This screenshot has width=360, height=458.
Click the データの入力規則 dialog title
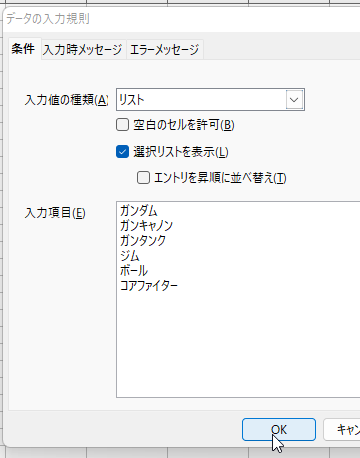coord(48,19)
